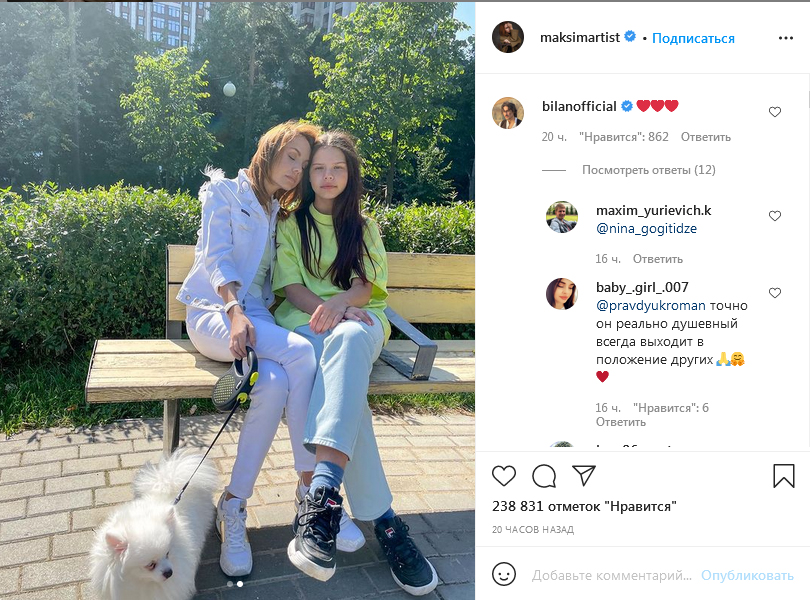Expand Посмотреть ответы (12) replies
Screen dimensions: 810x600
point(648,170)
